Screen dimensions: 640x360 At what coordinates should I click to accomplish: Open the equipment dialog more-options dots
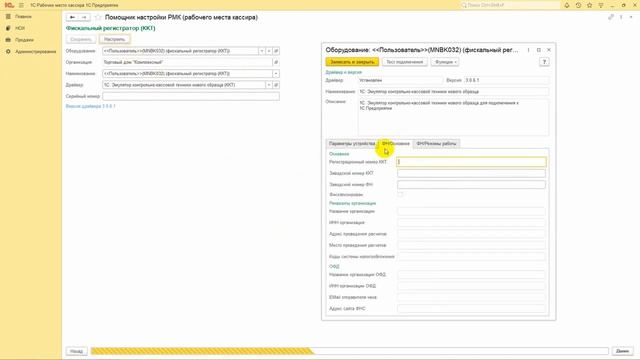pyautogui.click(x=528, y=50)
